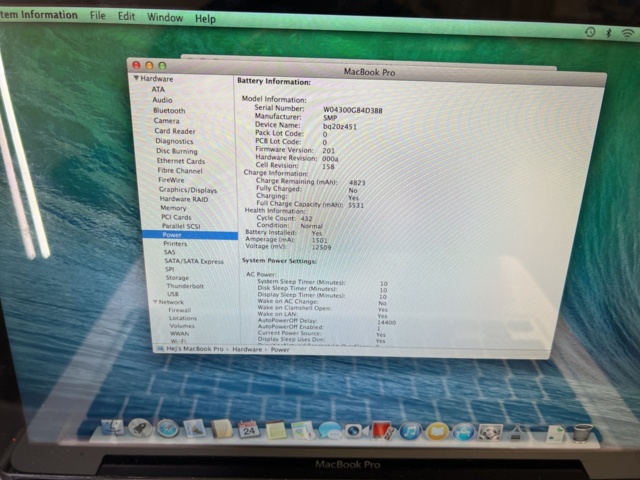Select Bluetooth in the Hardware list
This screenshot has height=480, width=640.
[169, 111]
